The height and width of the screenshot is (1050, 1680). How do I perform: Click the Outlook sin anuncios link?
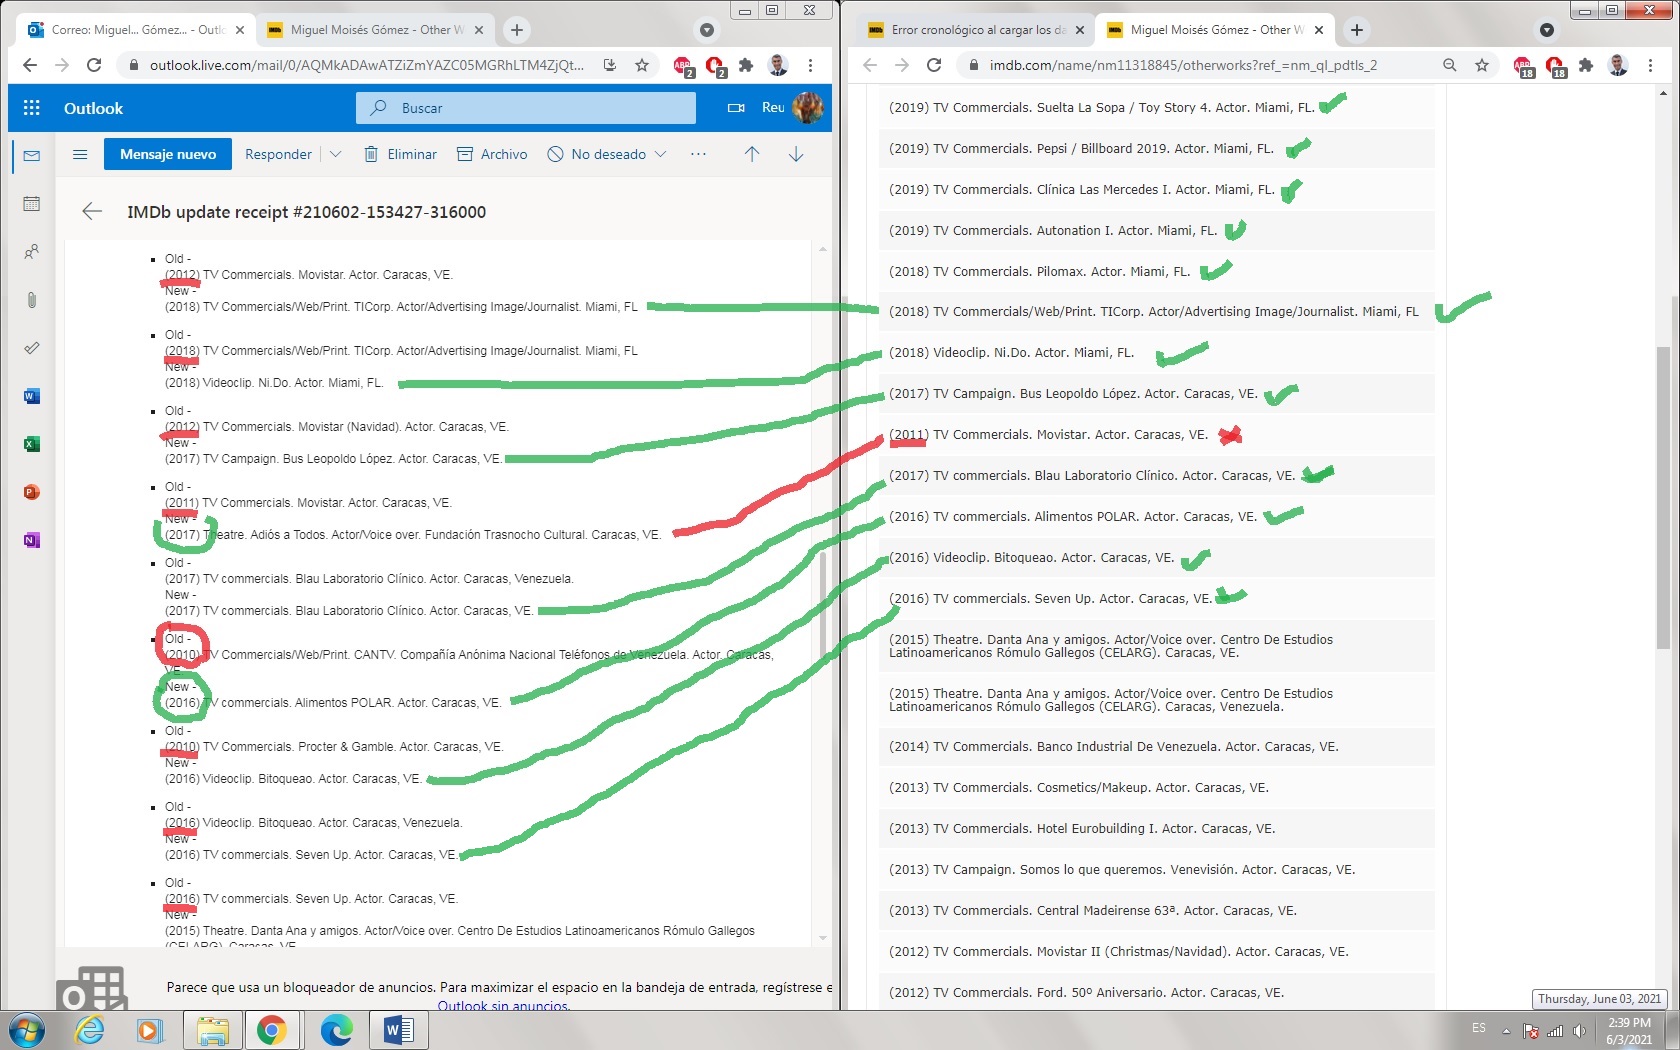click(x=503, y=1005)
